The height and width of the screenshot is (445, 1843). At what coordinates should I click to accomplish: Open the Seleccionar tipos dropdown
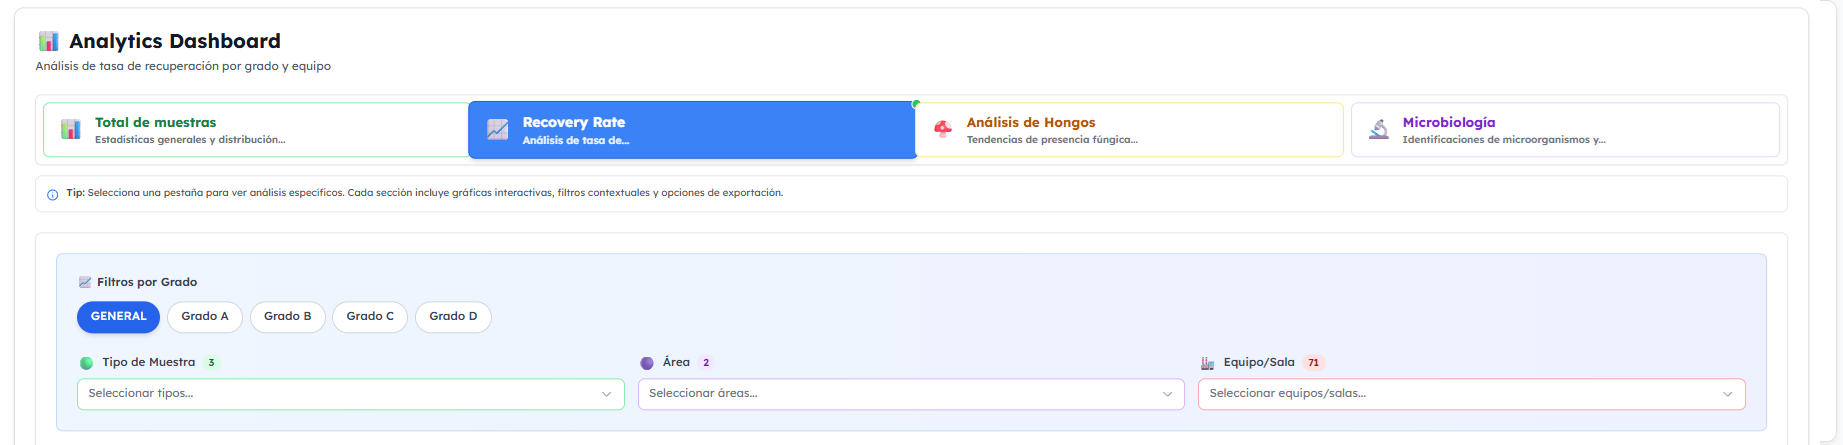(350, 394)
